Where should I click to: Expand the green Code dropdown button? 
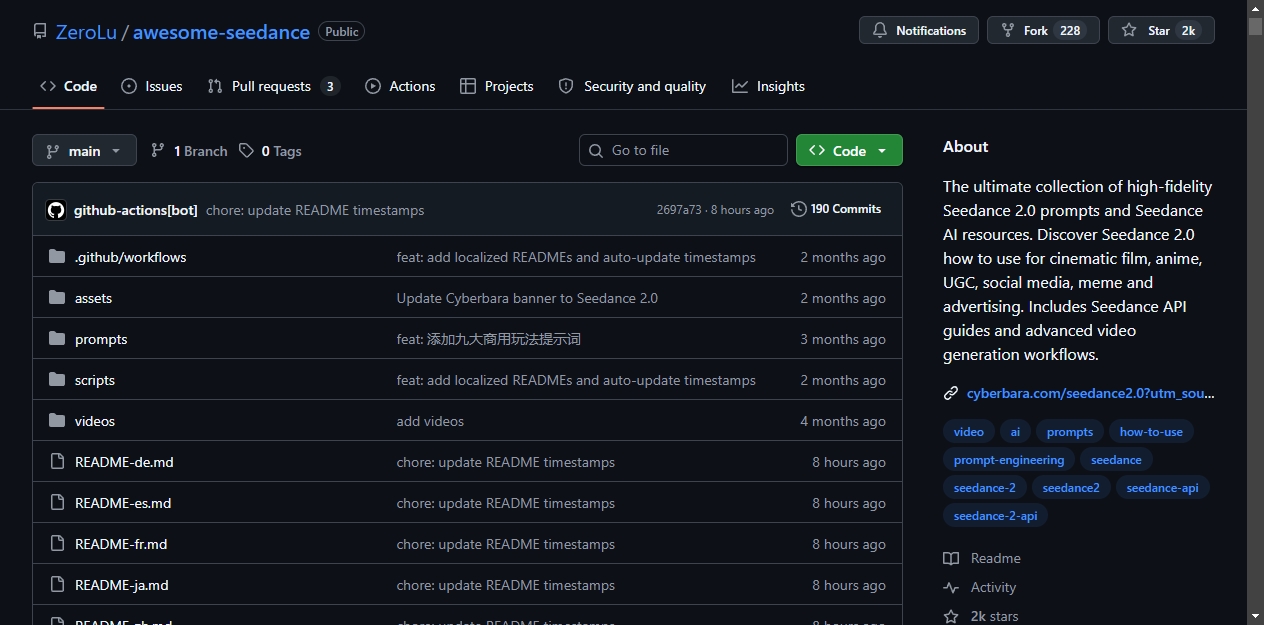[x=849, y=150]
